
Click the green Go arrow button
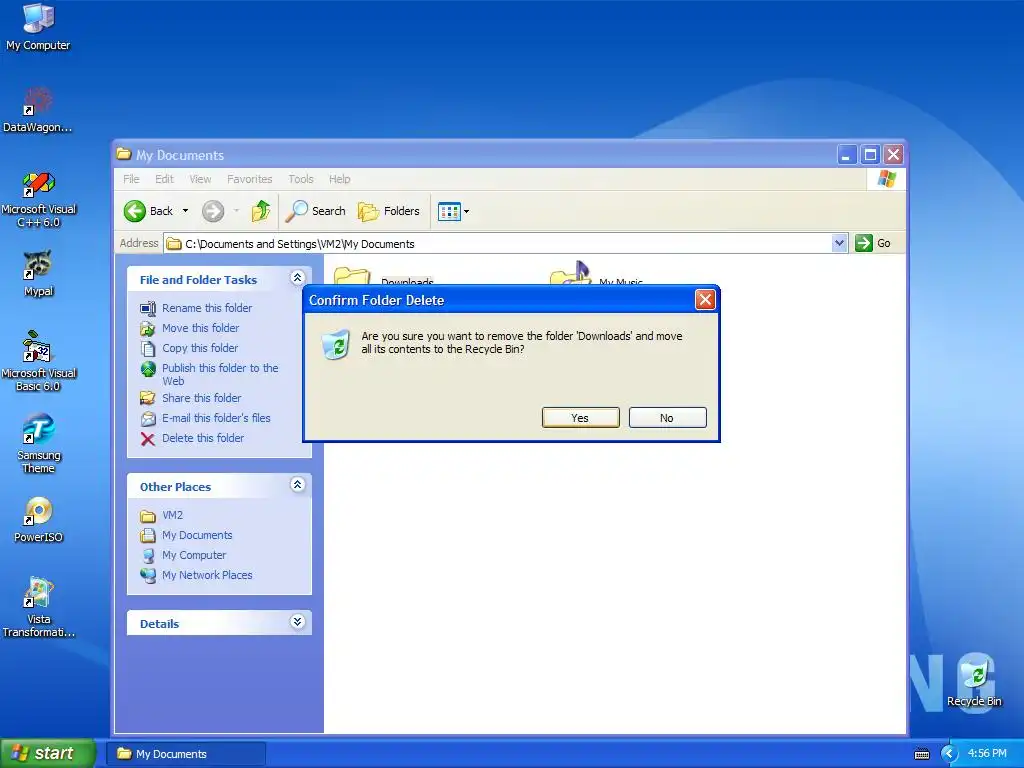864,243
